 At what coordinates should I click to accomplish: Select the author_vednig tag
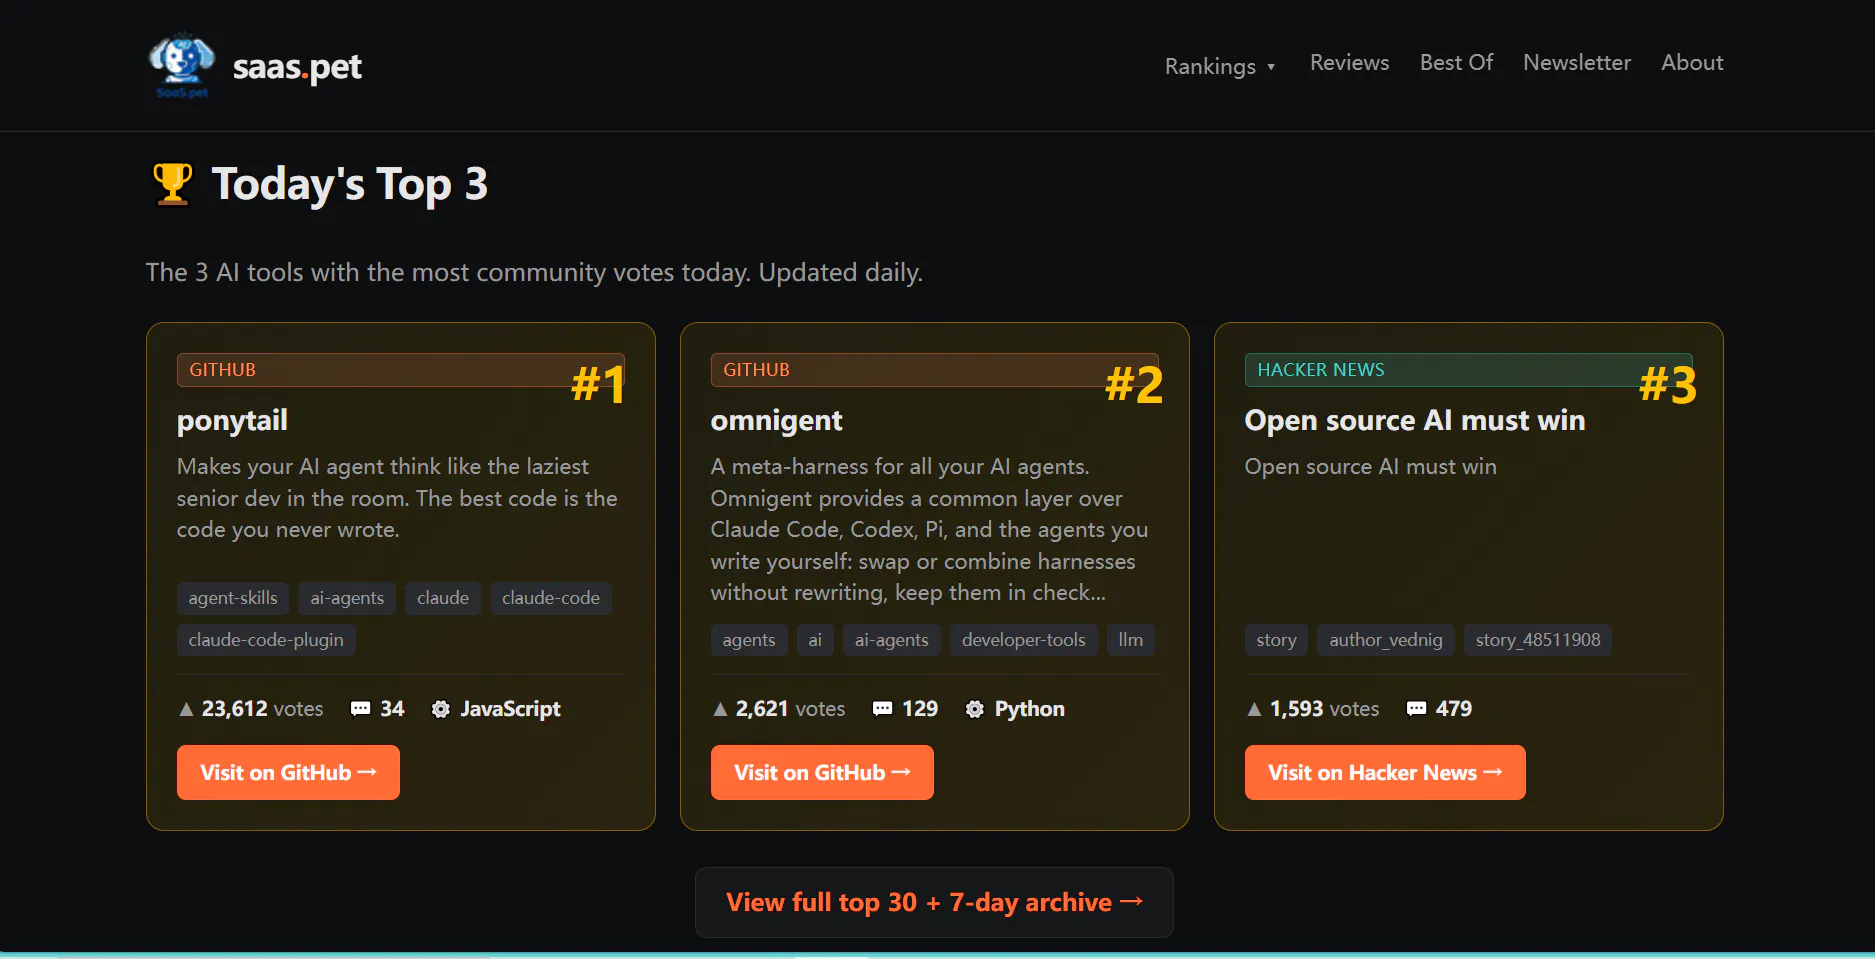[1386, 640]
